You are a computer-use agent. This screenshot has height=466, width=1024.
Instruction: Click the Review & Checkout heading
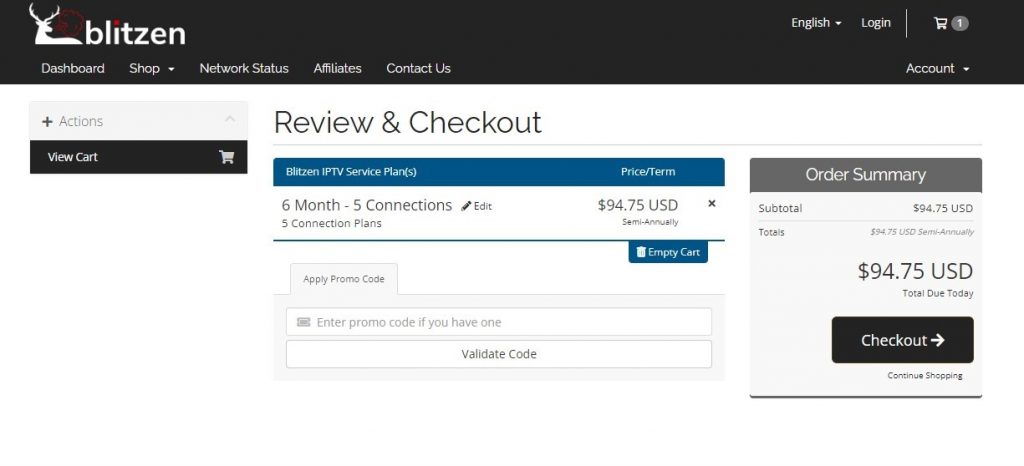point(408,122)
